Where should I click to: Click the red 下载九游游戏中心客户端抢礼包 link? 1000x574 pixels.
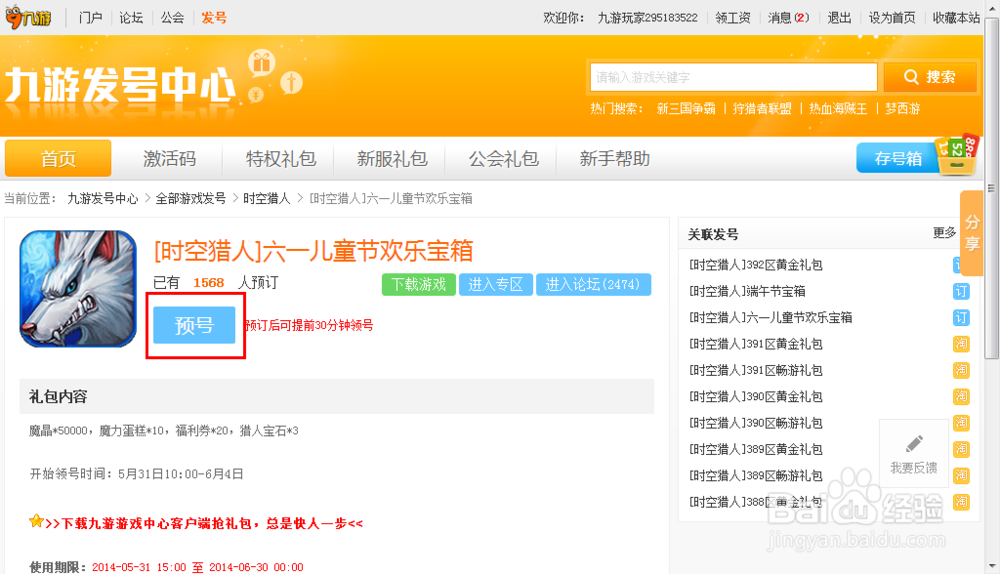click(x=204, y=524)
